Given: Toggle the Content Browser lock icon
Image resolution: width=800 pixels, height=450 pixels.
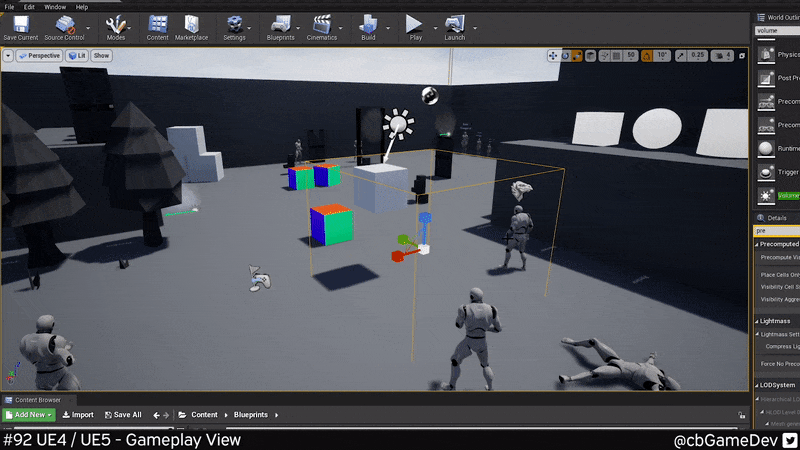Looking at the screenshot, I should [x=741, y=415].
